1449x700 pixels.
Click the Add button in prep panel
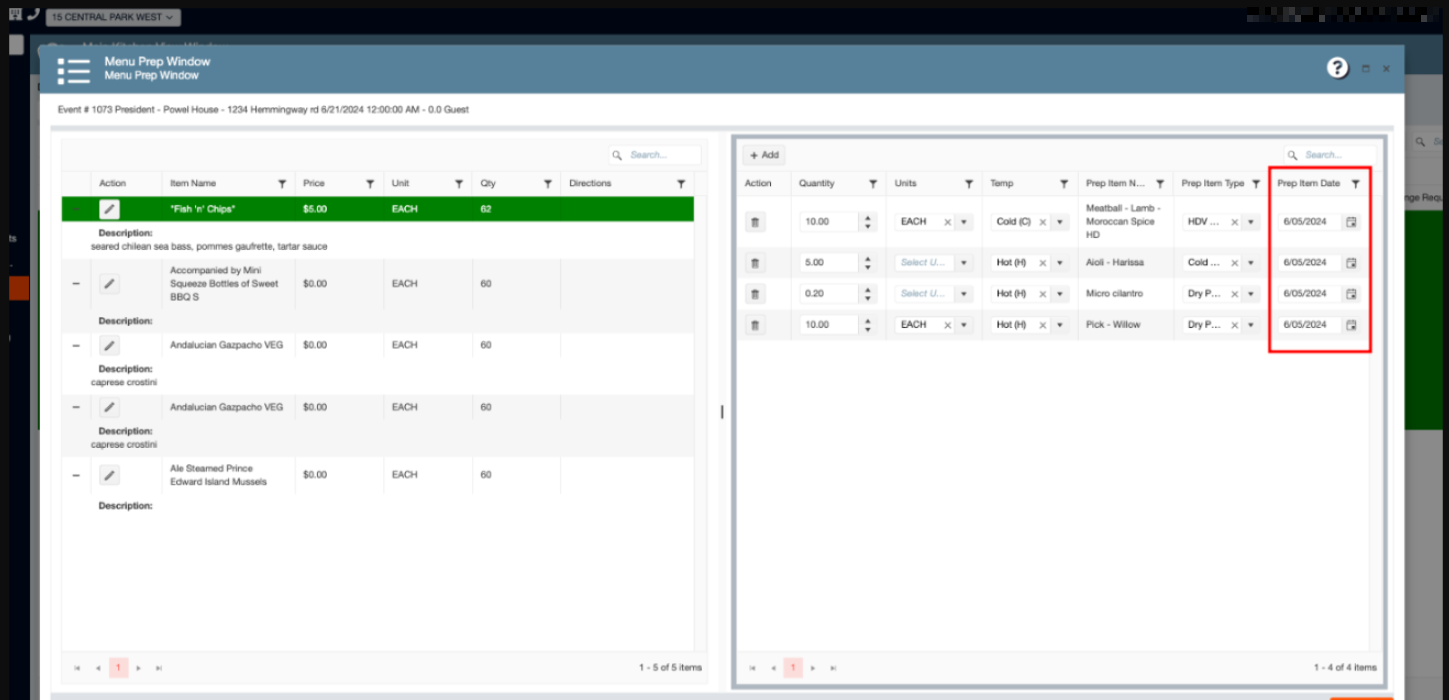(764, 155)
